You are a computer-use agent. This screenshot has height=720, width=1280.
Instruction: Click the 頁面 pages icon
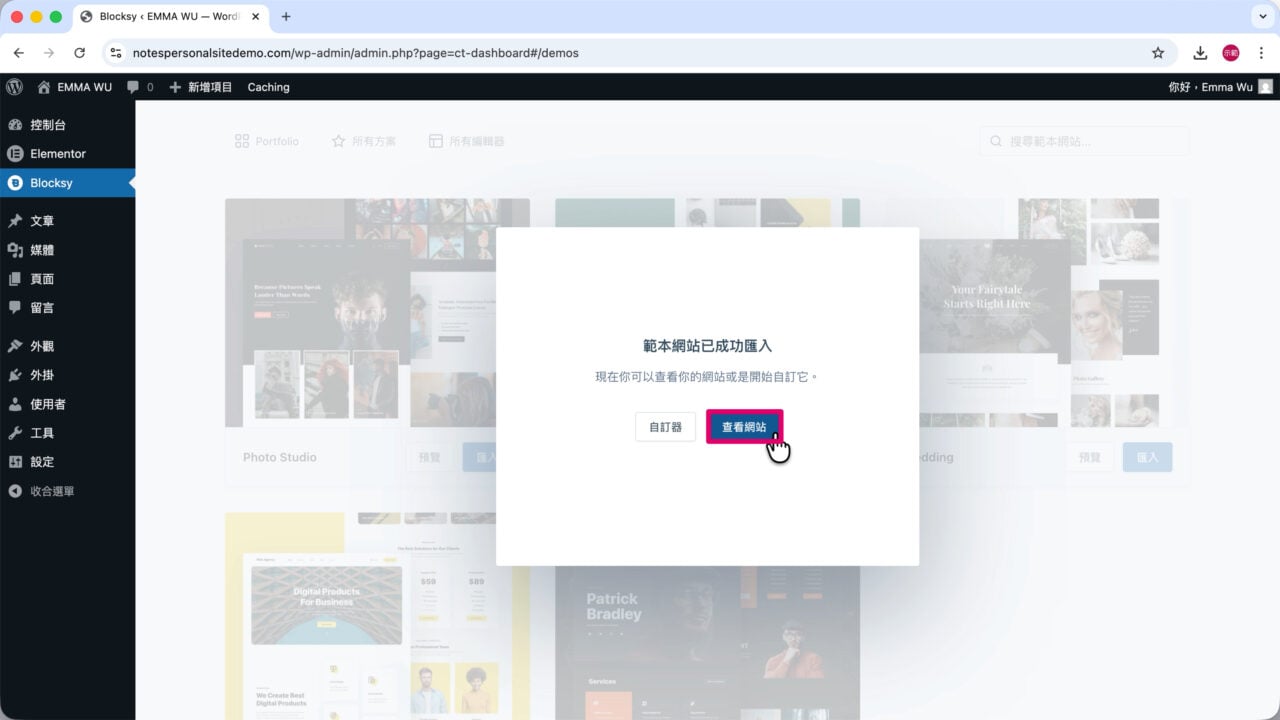pos(15,279)
